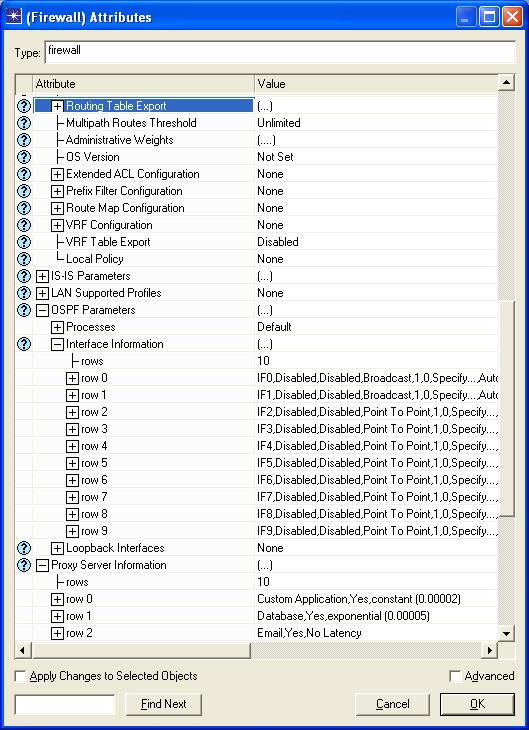529x730 pixels.
Task: Click the Cancel button
Action: [x=393, y=704]
